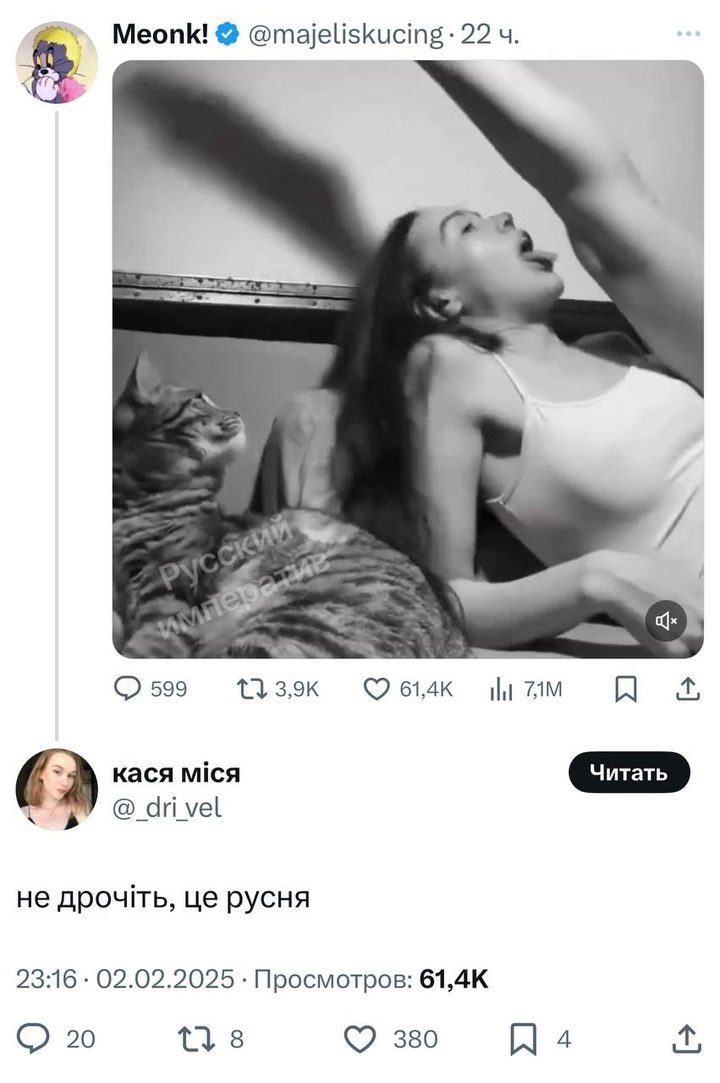
Task: Open Meonk! cartoon cat avatar
Action: coord(56,62)
